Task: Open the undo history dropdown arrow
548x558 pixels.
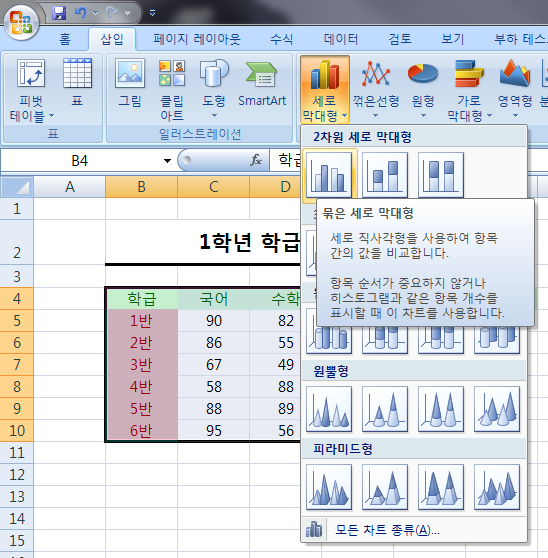Action: tap(95, 13)
